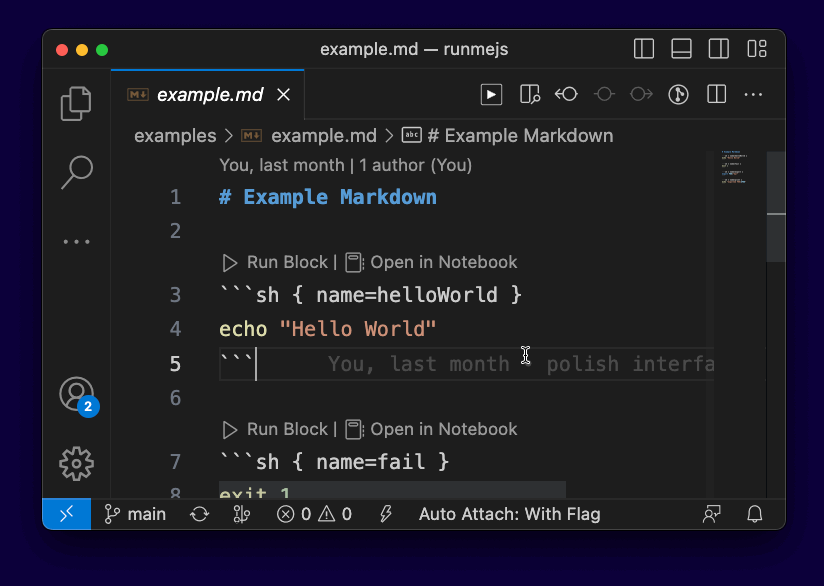Split the editor right
The image size is (824, 586).
716,95
